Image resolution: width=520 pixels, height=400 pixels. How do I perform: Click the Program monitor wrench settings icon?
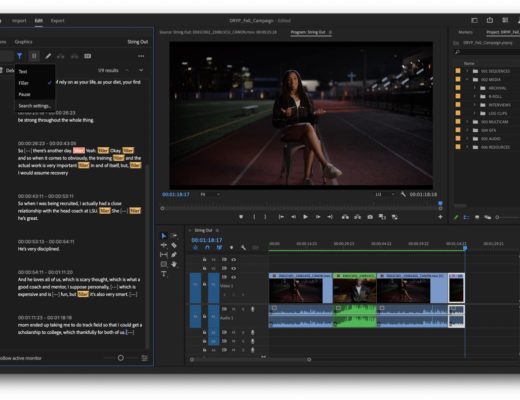click(403, 194)
